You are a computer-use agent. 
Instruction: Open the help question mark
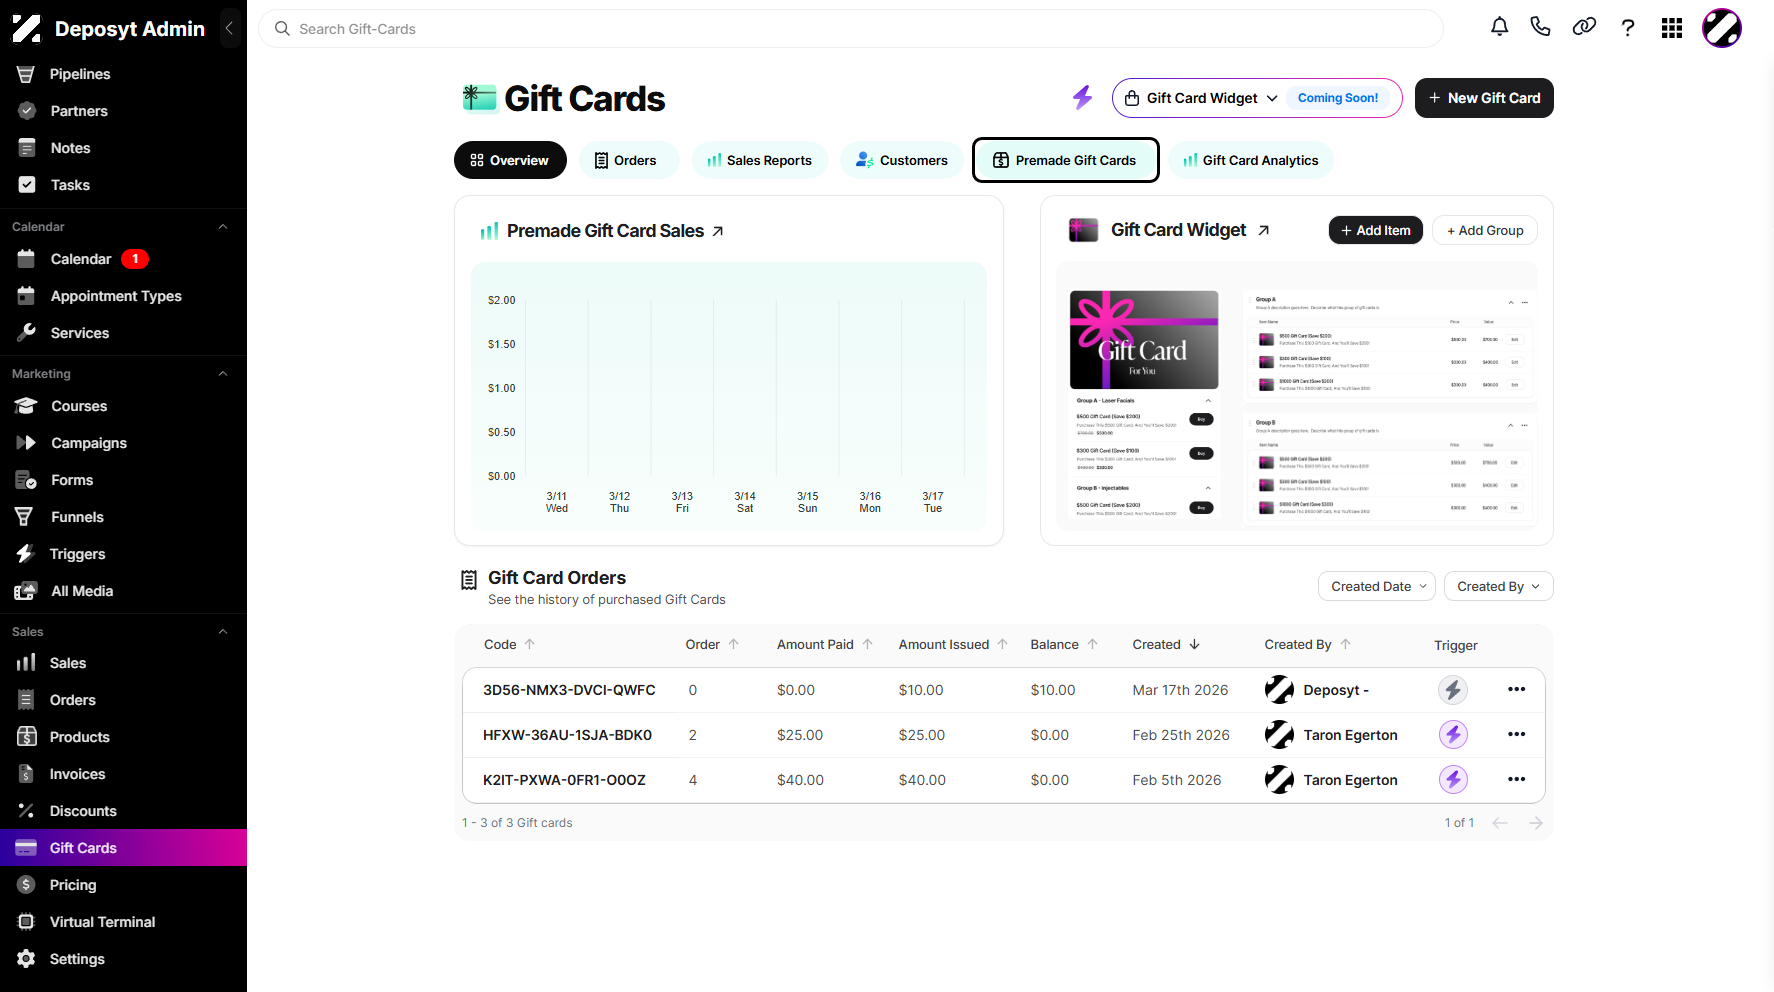[1628, 27]
